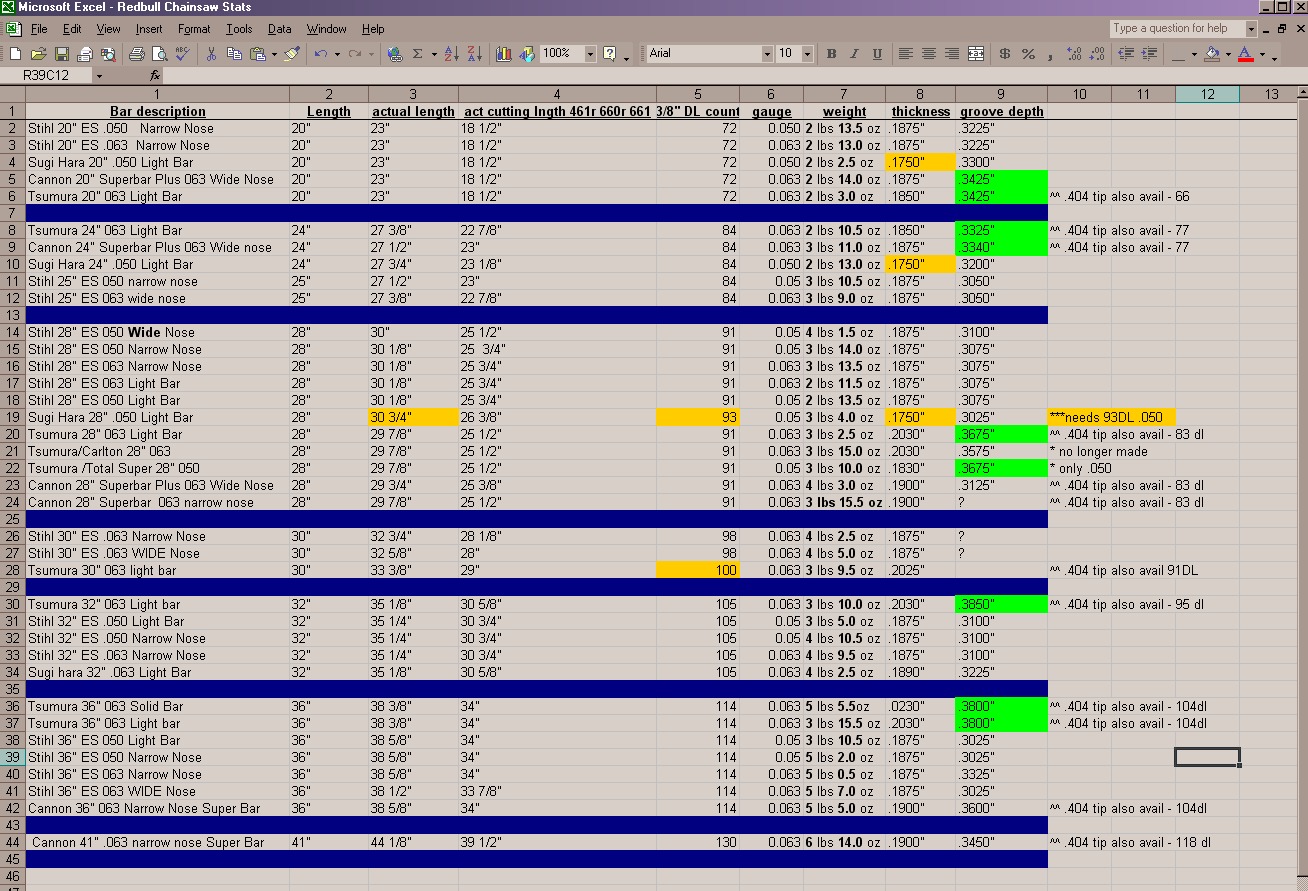Viewport: 1308px width, 891px height.
Task: Click the AutoSum sigma icon
Action: pyautogui.click(x=418, y=54)
